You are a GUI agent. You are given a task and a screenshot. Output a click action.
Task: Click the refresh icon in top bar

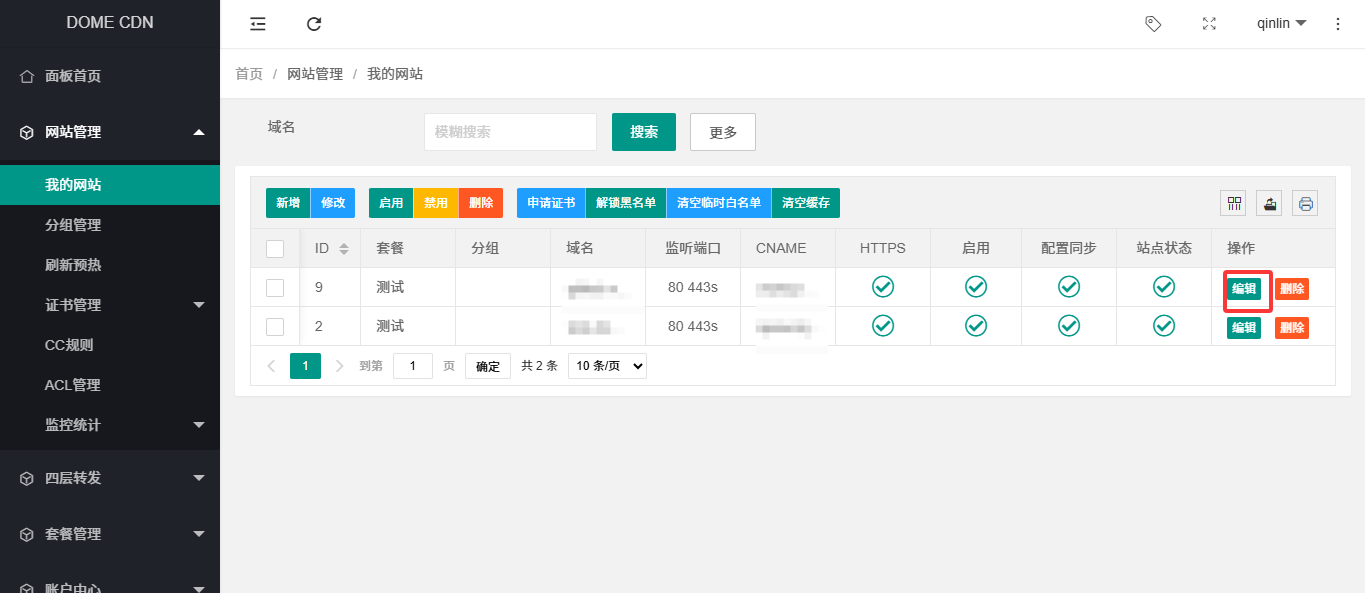[x=314, y=24]
